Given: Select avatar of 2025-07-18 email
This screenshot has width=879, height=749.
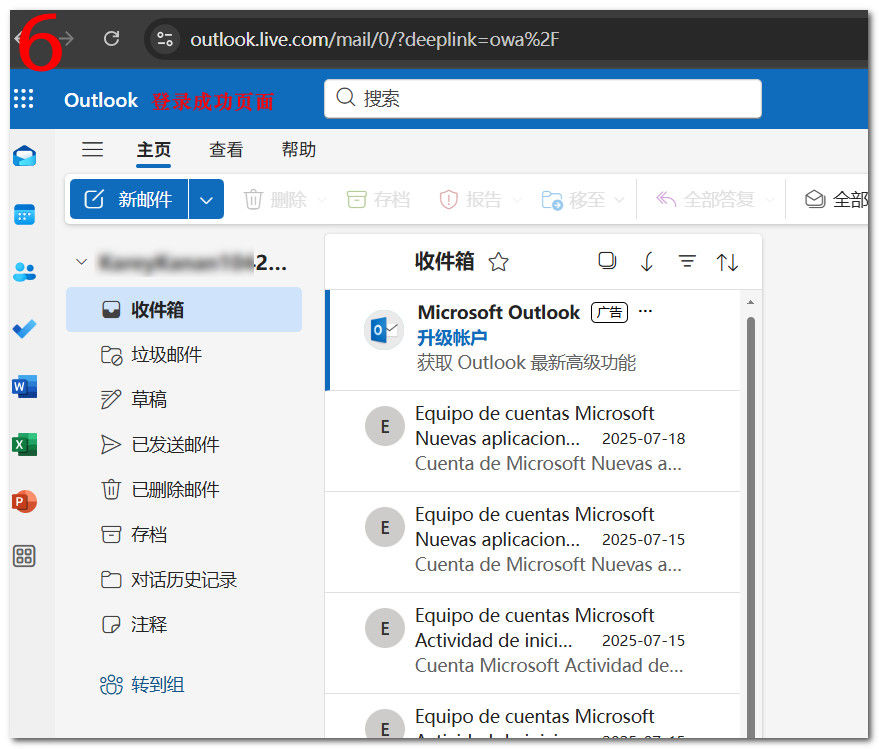Looking at the screenshot, I should click(x=385, y=427).
